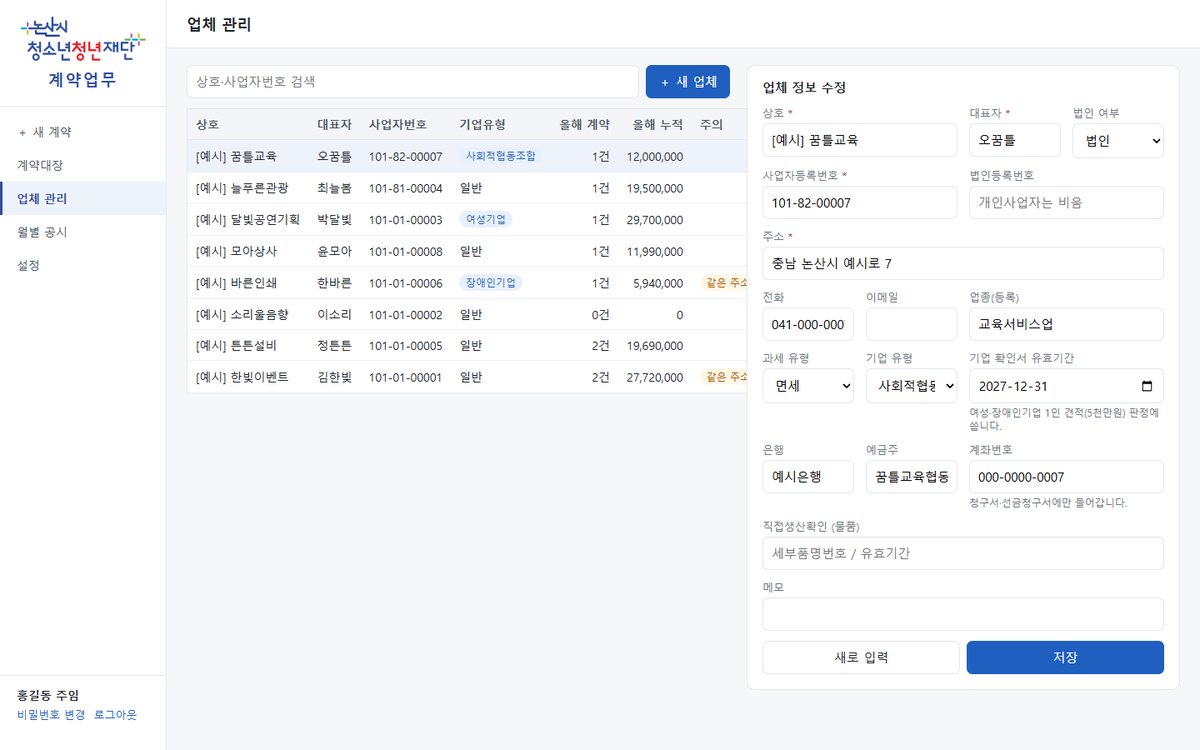1200x750 pixels.
Task: Select the [예시] 한빛이벤트 table row
Action: [x=467, y=377]
